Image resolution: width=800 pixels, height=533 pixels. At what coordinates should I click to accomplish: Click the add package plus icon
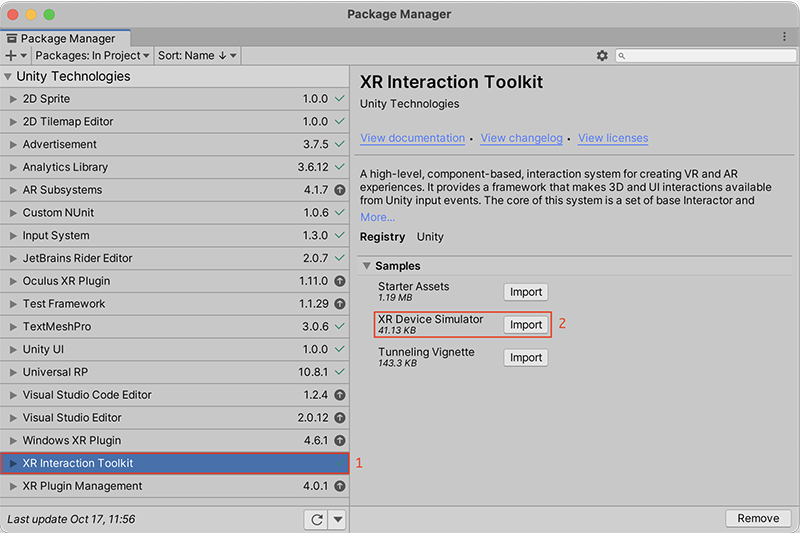(x=13, y=56)
